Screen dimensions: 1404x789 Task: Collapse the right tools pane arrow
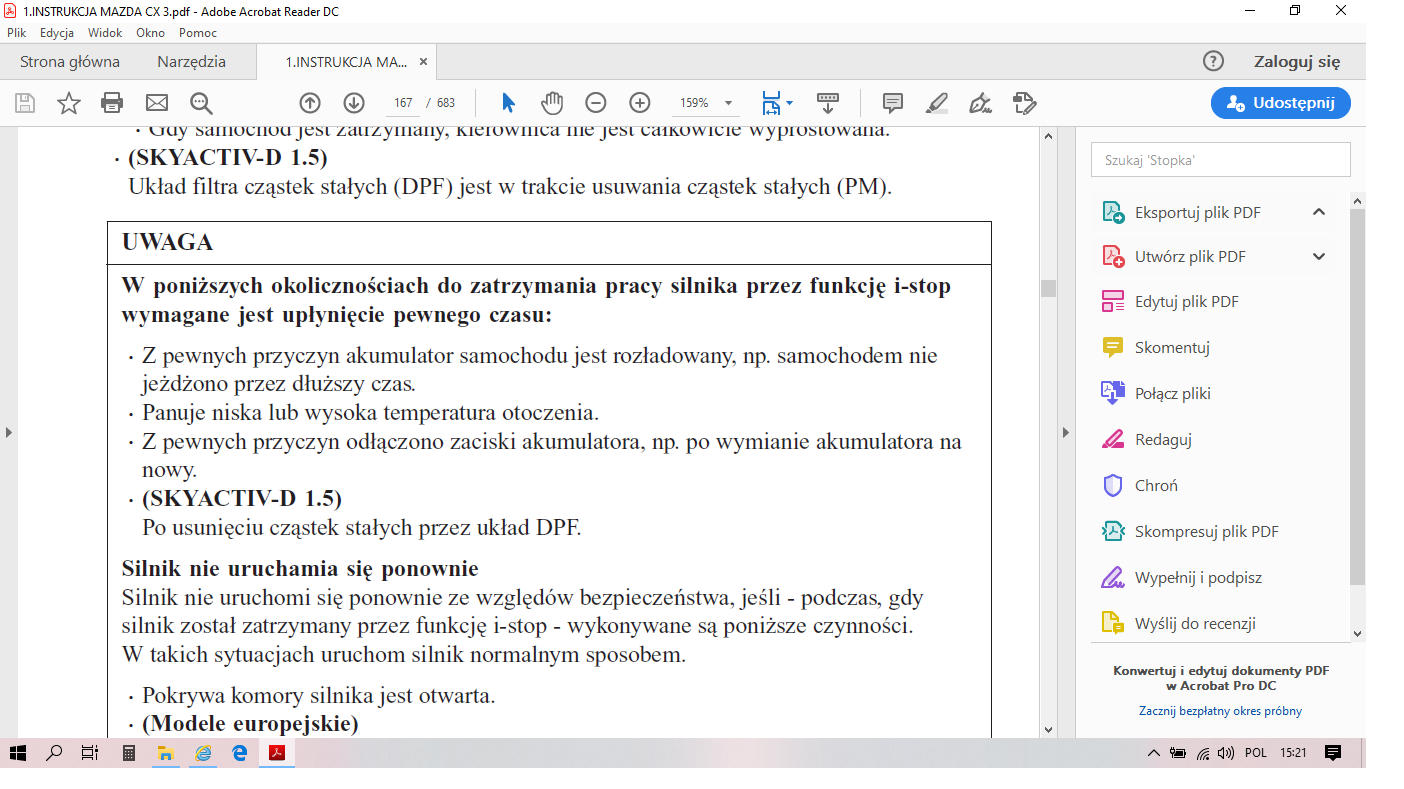coord(1065,432)
